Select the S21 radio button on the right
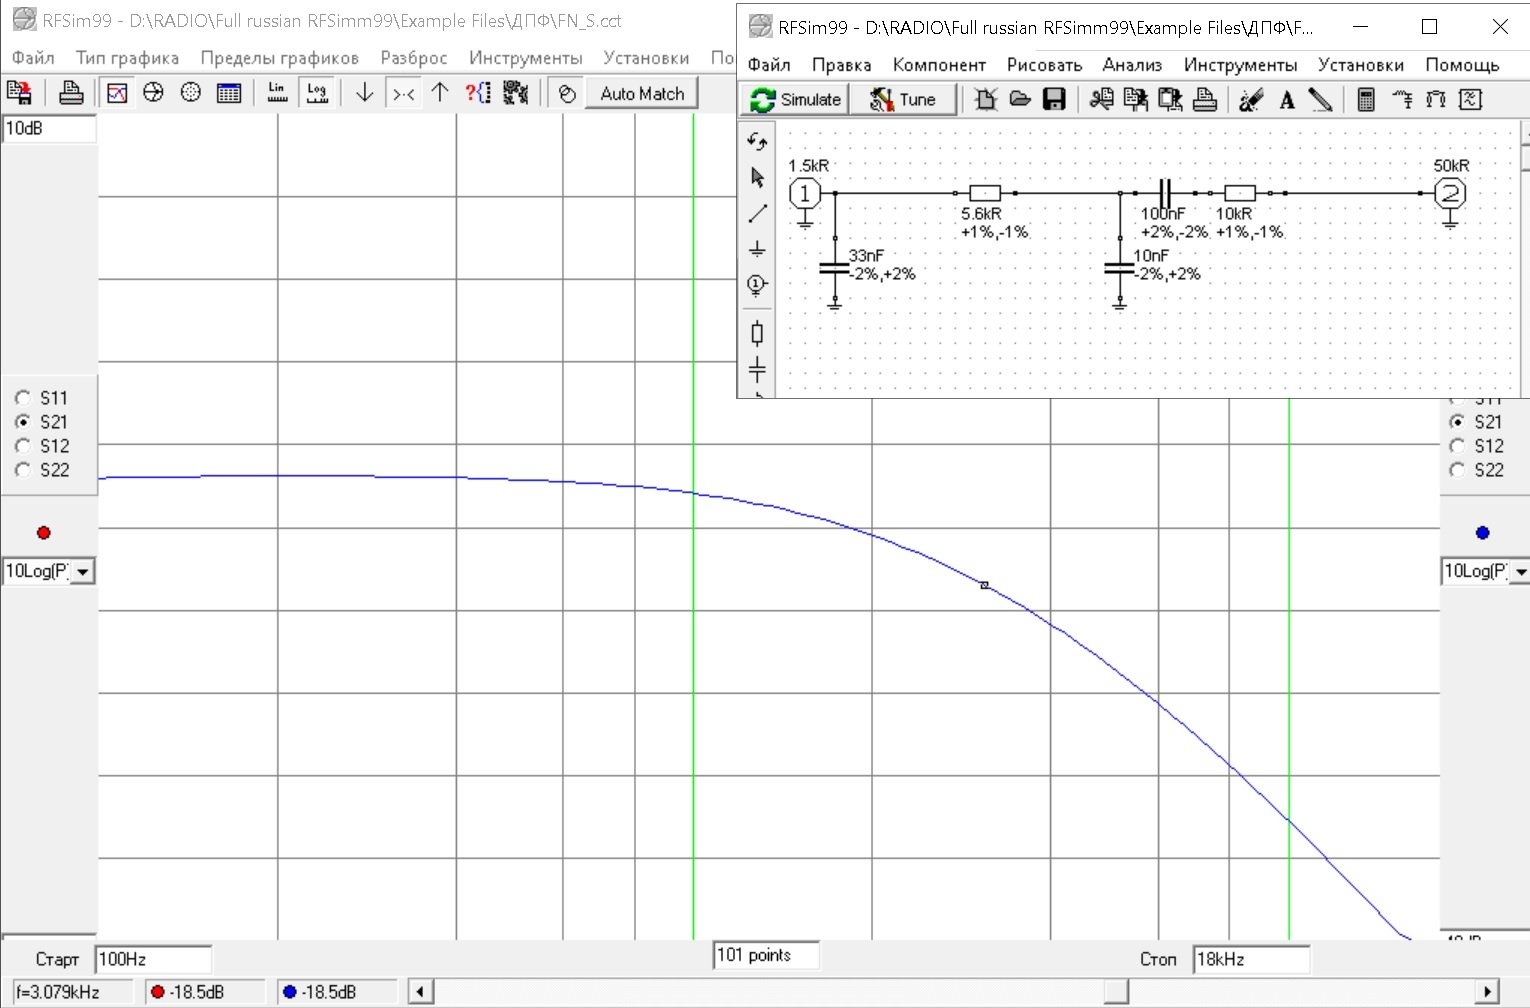The width and height of the screenshot is (1530, 1008). tap(1457, 422)
